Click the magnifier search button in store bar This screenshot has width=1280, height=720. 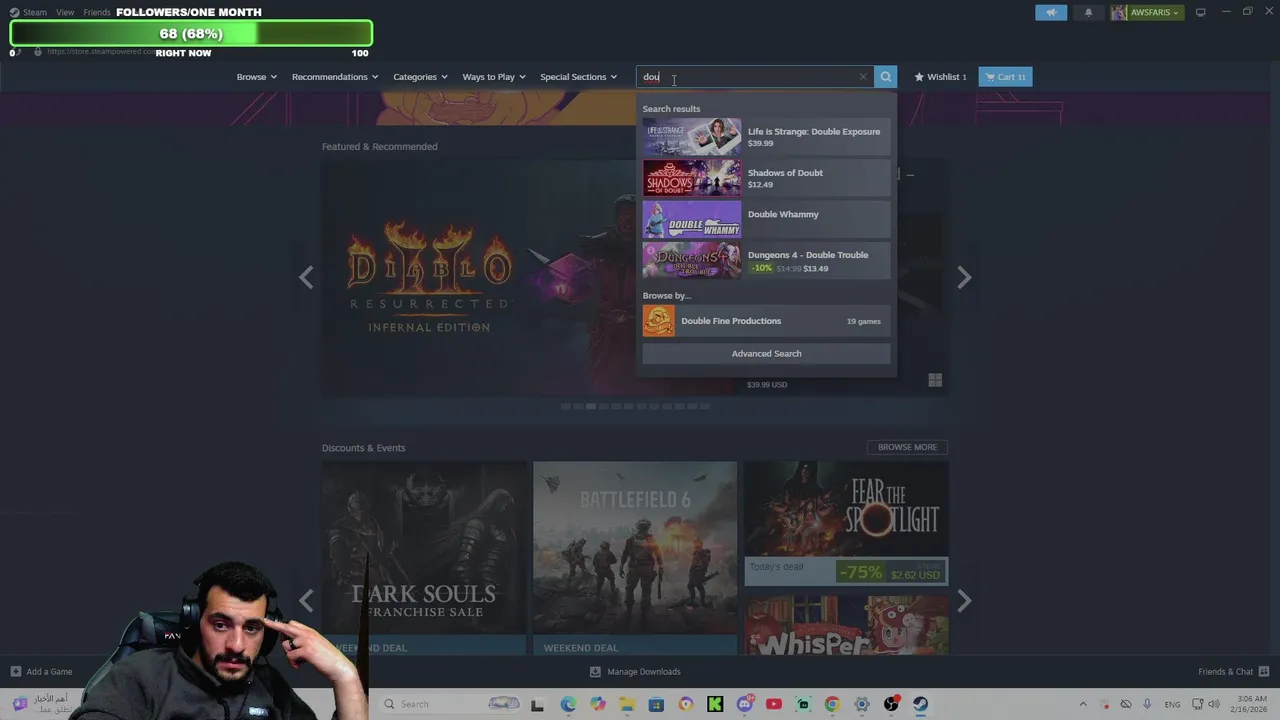885,77
